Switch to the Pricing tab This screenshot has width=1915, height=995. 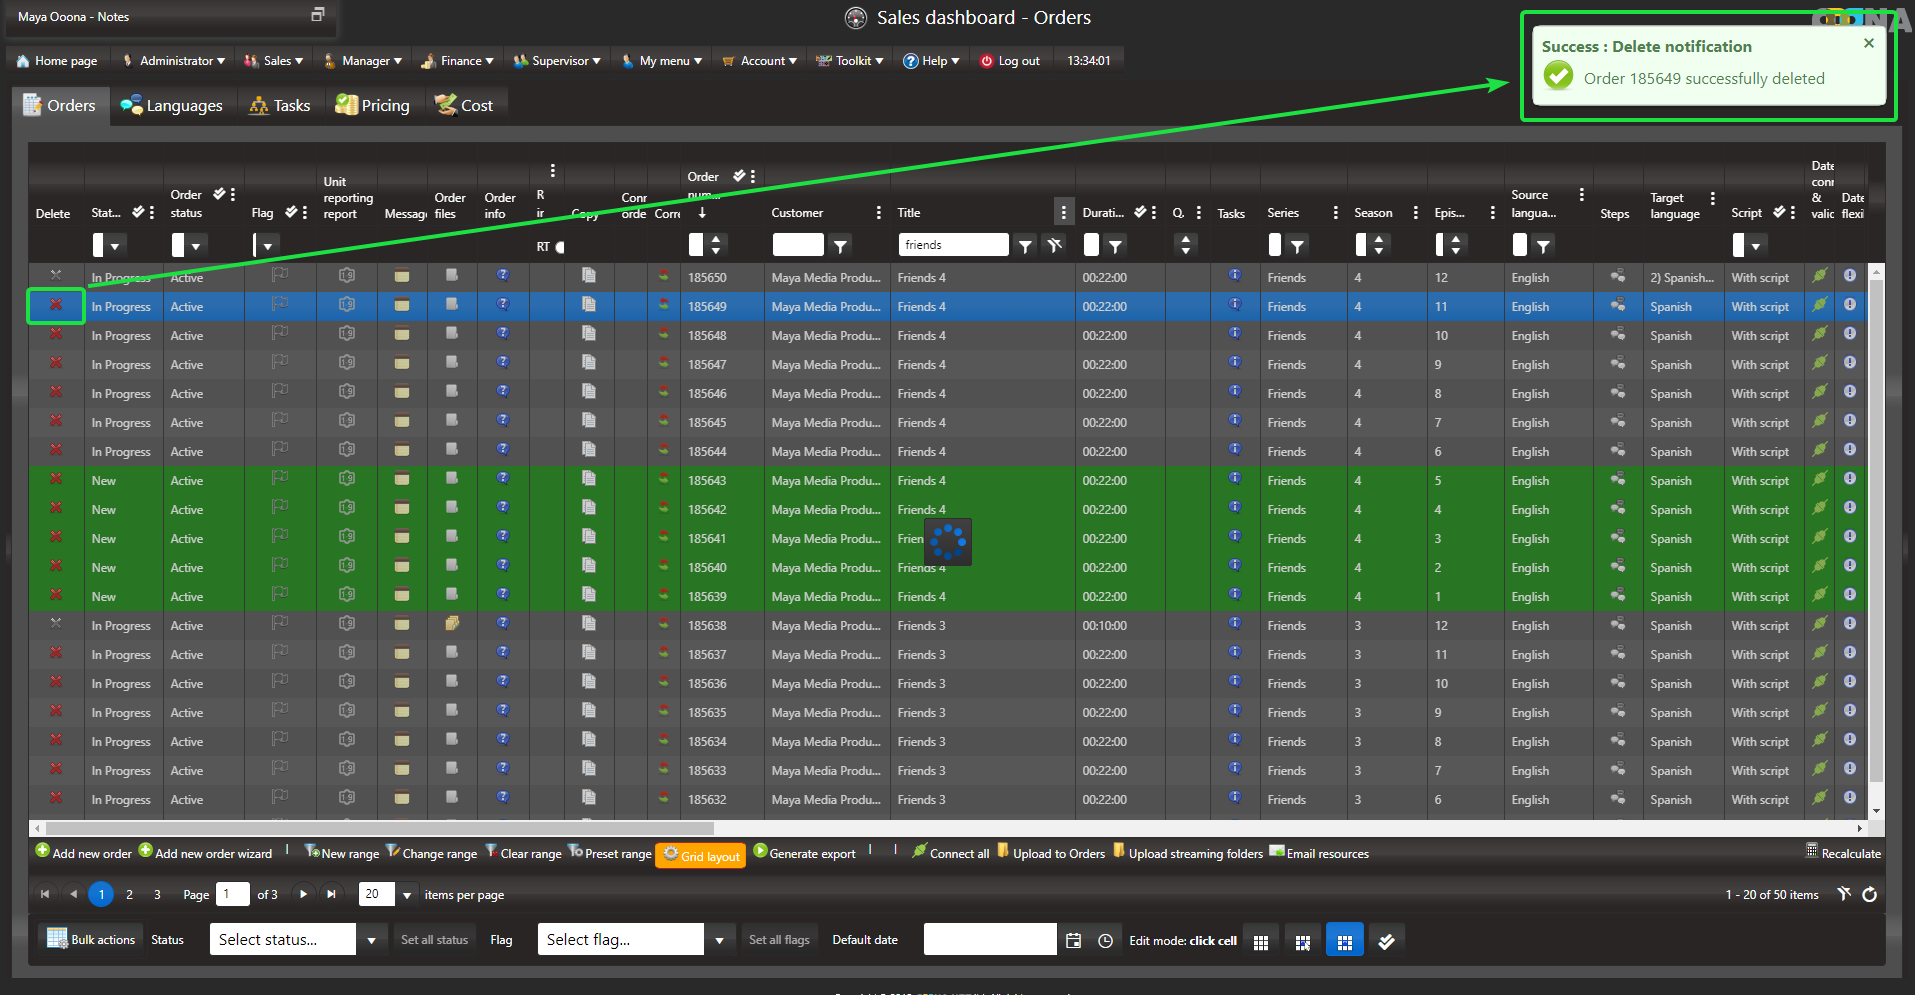373,105
